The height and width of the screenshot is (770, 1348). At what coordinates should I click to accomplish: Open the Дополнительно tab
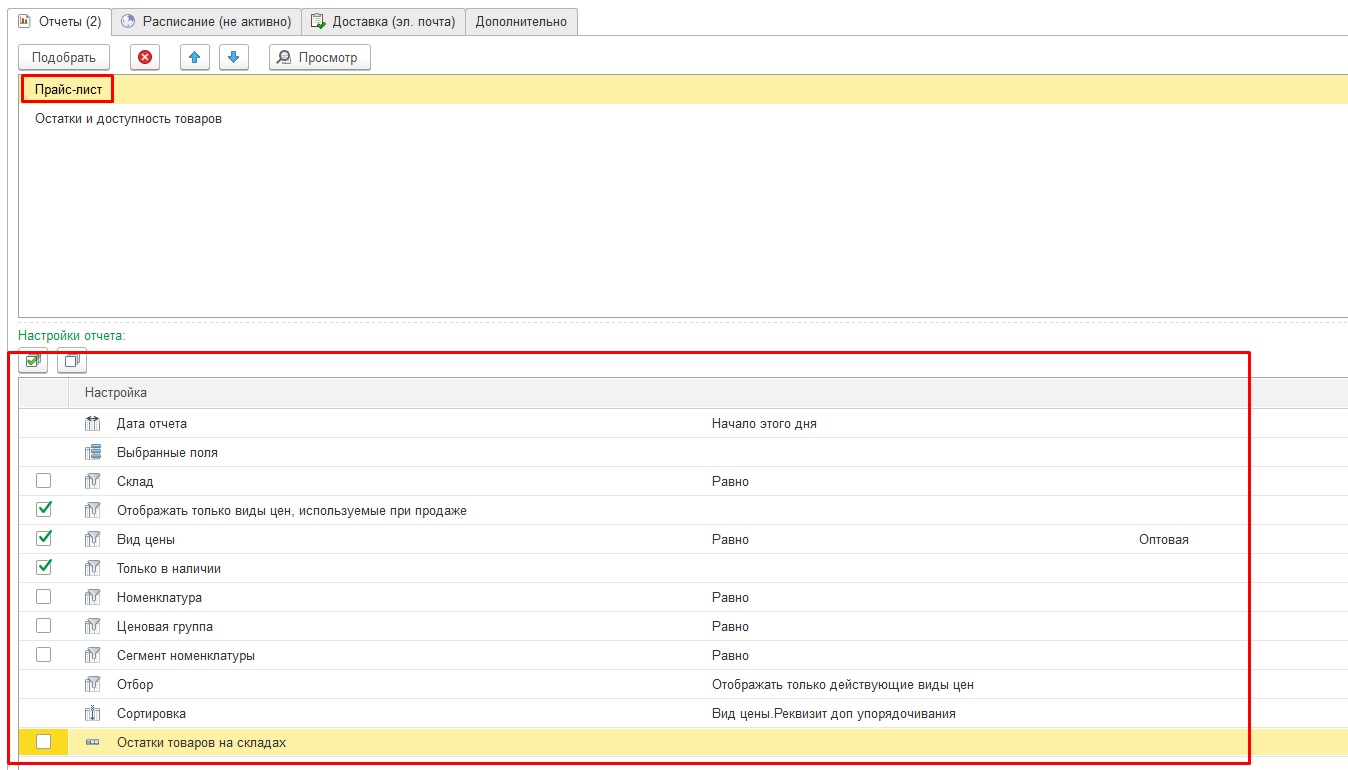click(521, 21)
